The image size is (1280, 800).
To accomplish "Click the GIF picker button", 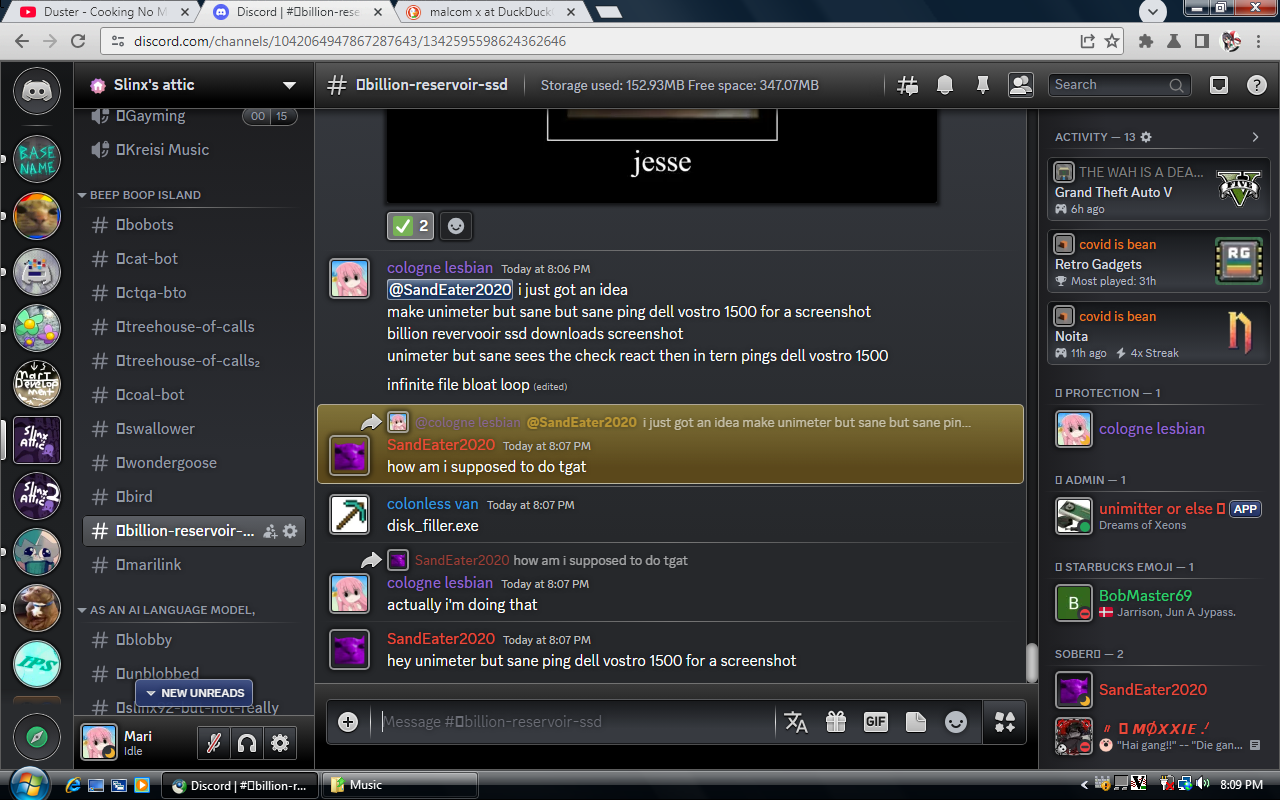I will click(x=875, y=722).
